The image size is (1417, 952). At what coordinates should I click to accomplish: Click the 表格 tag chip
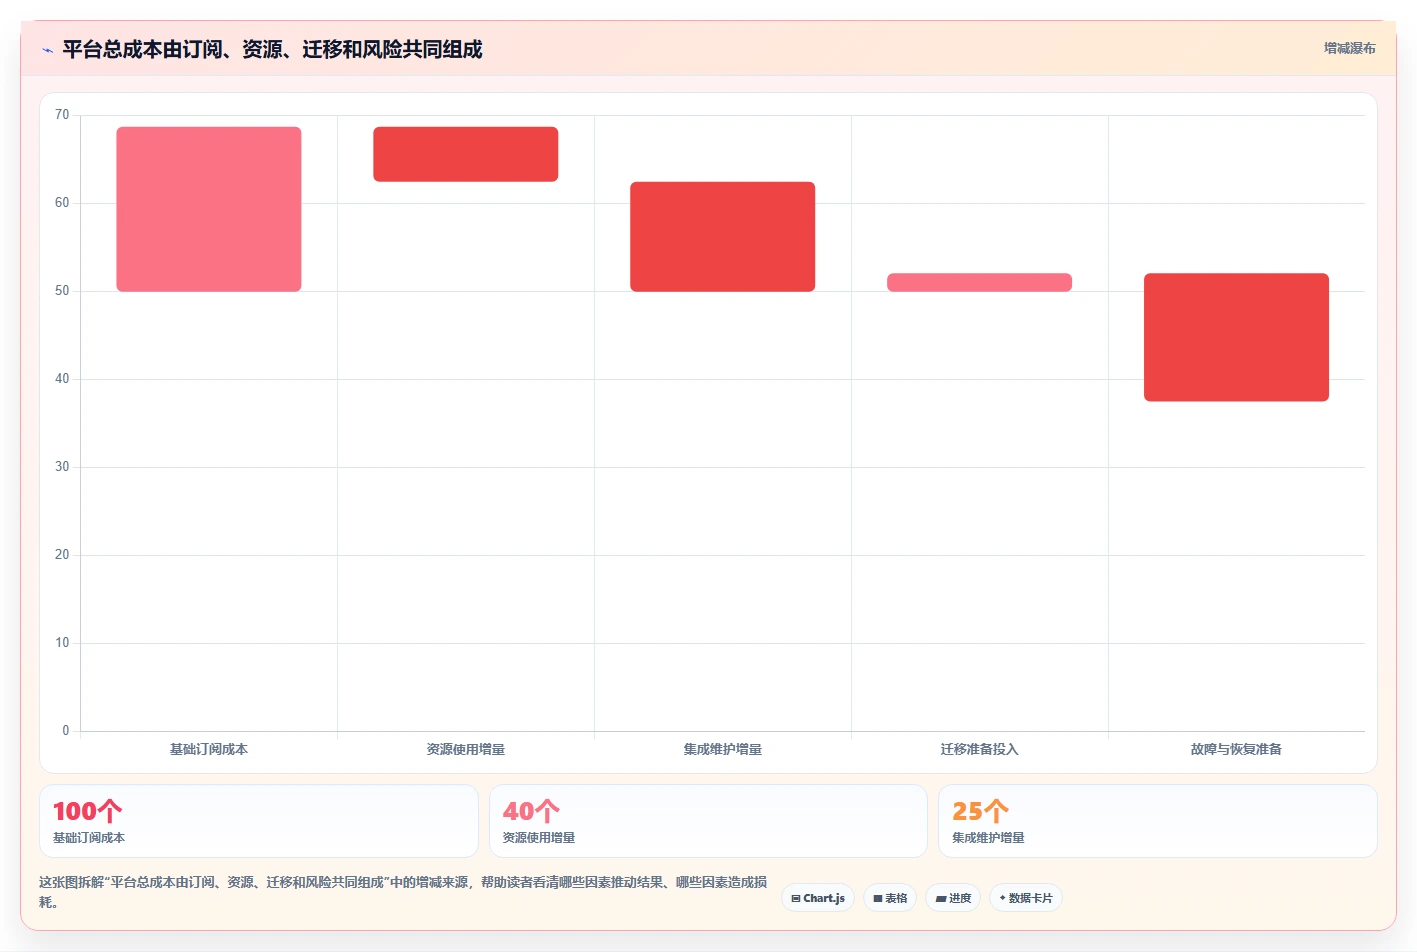tap(890, 898)
